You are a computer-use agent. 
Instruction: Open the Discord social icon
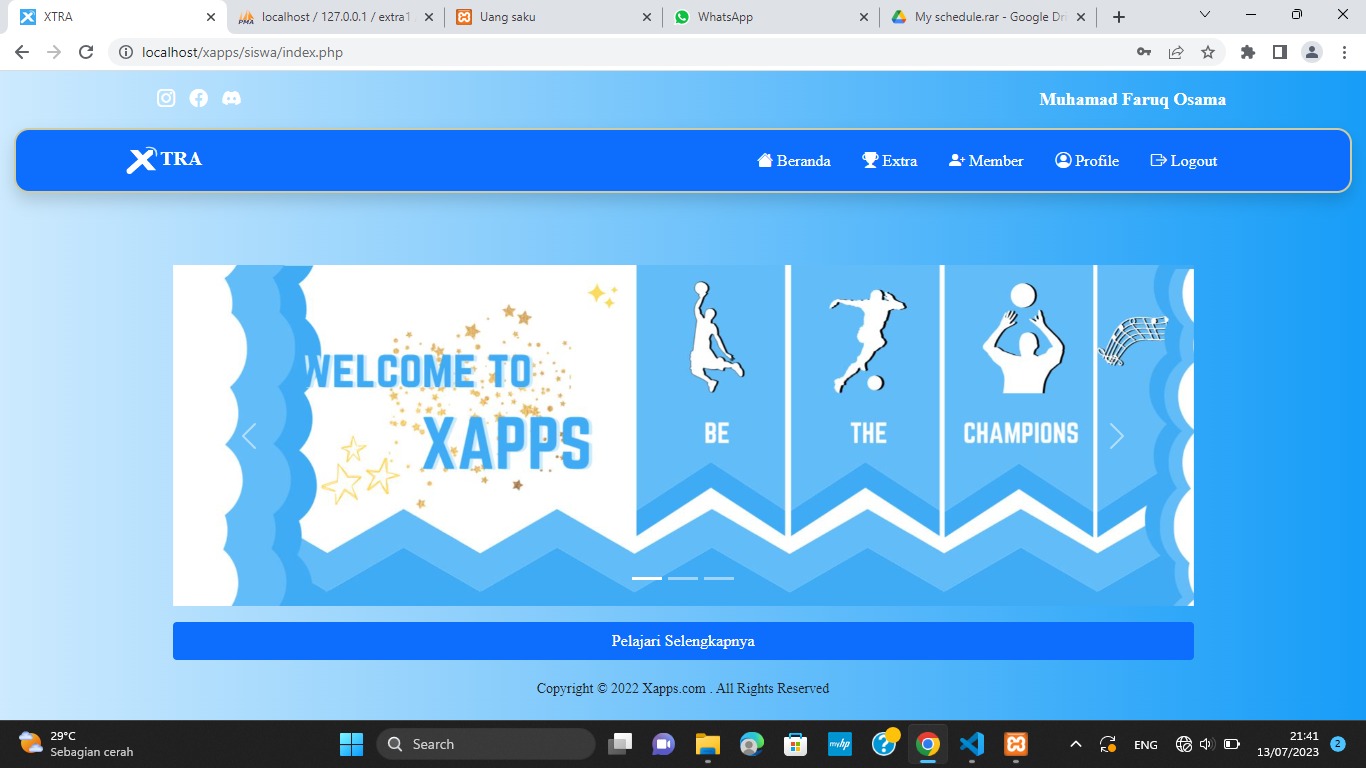[x=231, y=98]
